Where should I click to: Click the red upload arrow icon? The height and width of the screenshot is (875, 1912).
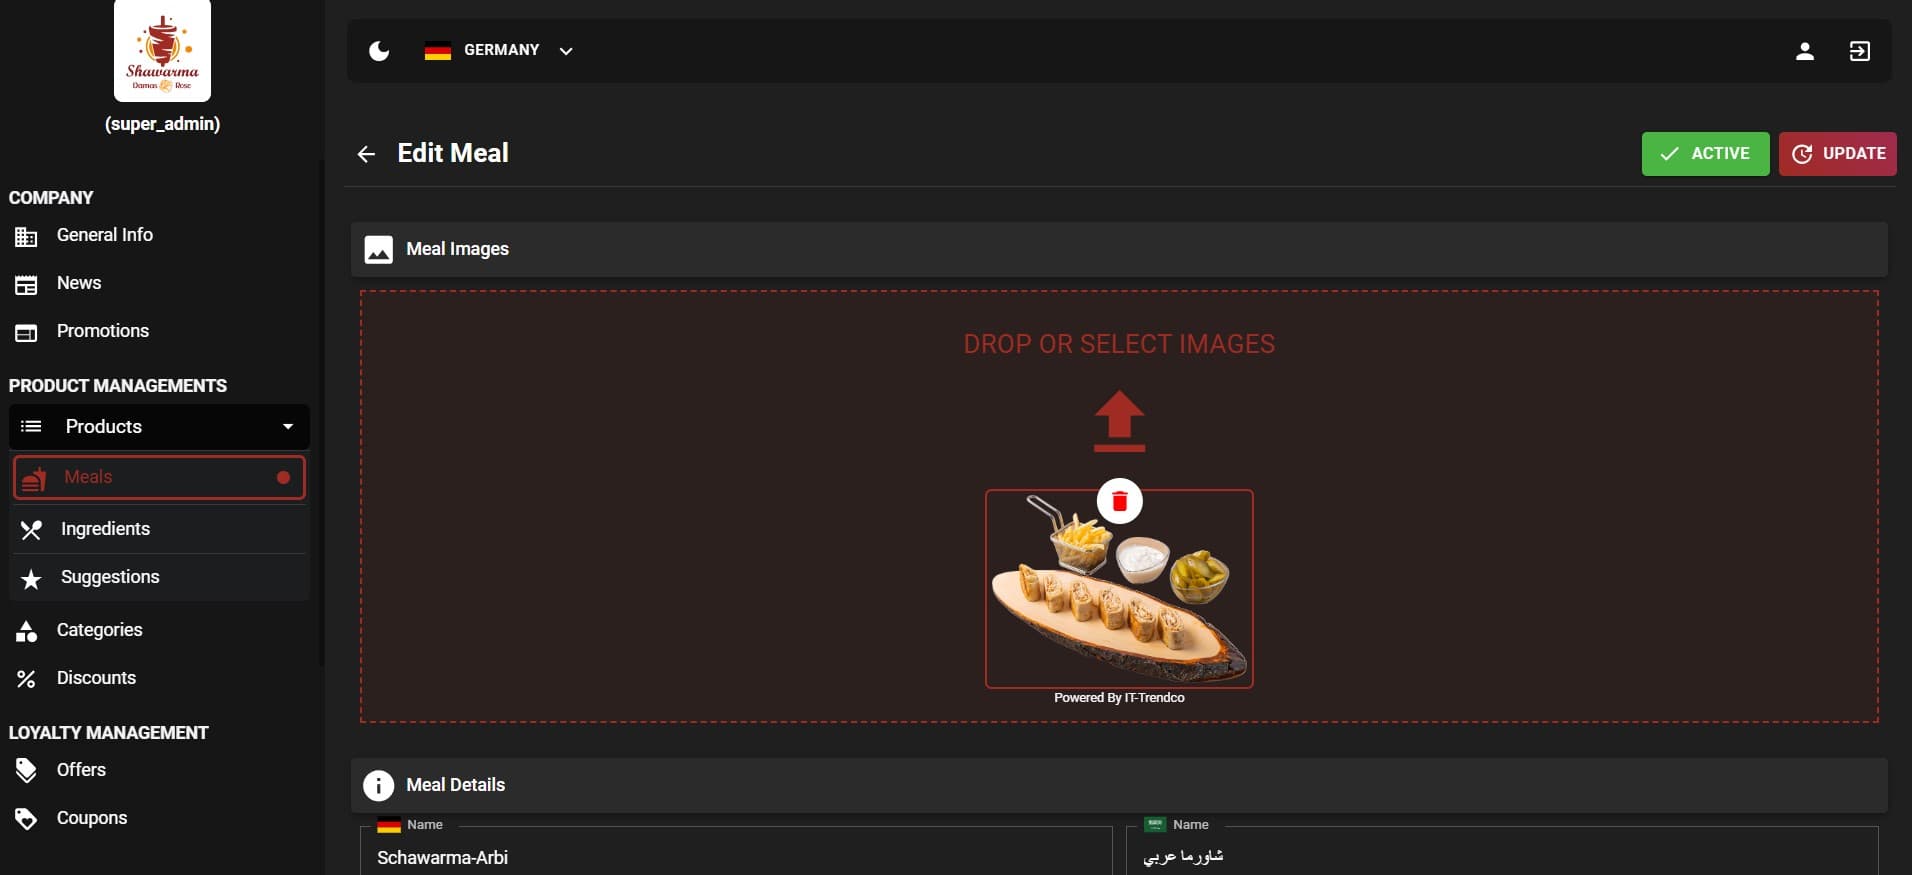(1119, 420)
